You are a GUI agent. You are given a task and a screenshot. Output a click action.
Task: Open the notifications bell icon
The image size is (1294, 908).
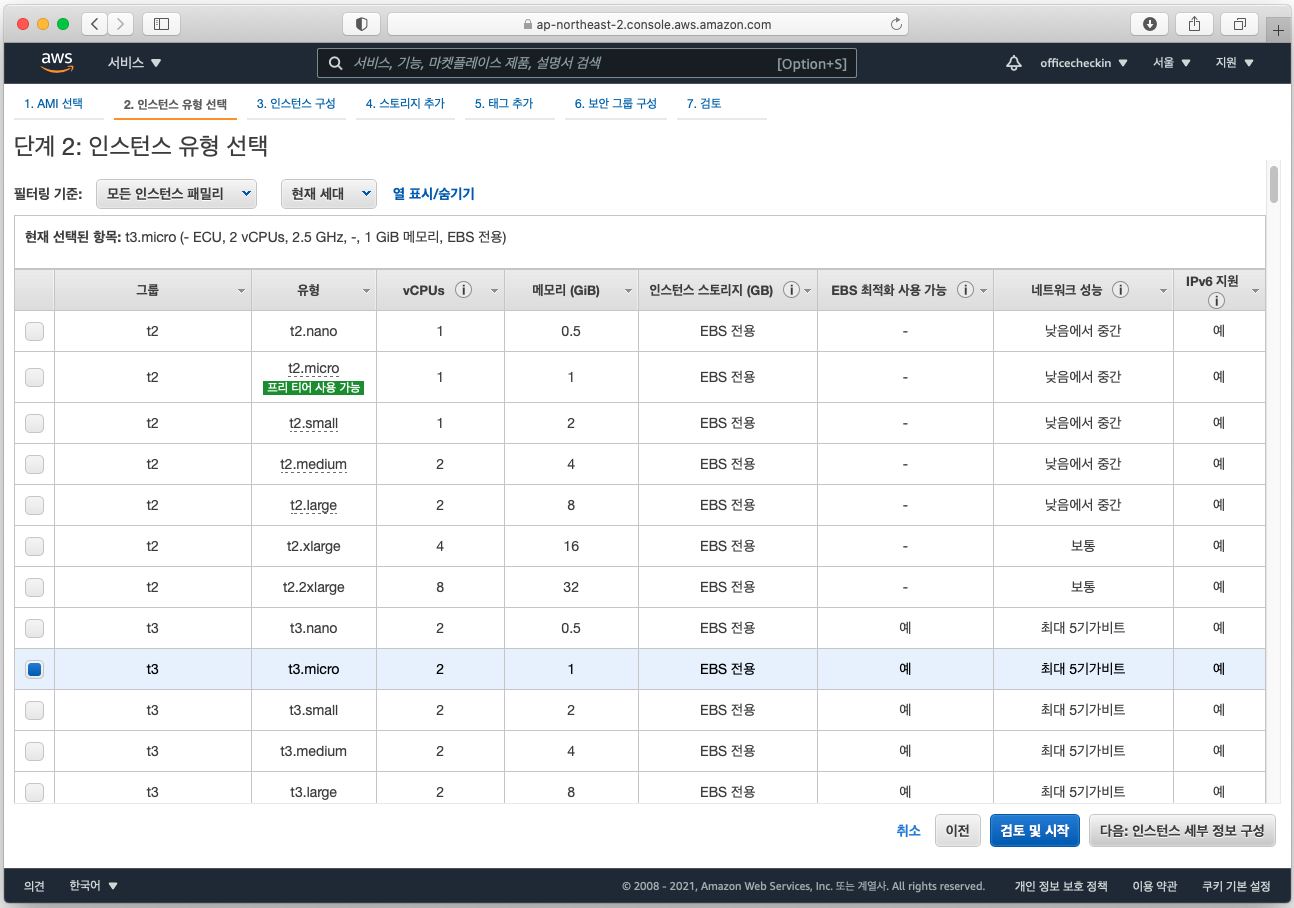coord(1014,63)
